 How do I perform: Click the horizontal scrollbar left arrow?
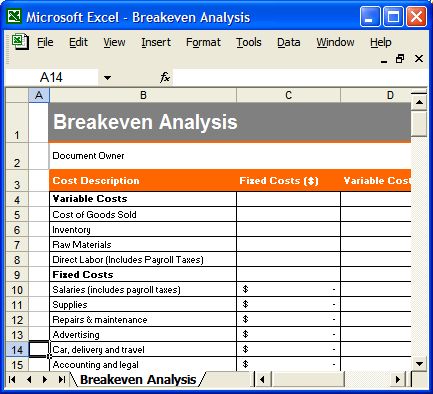[x=263, y=379]
